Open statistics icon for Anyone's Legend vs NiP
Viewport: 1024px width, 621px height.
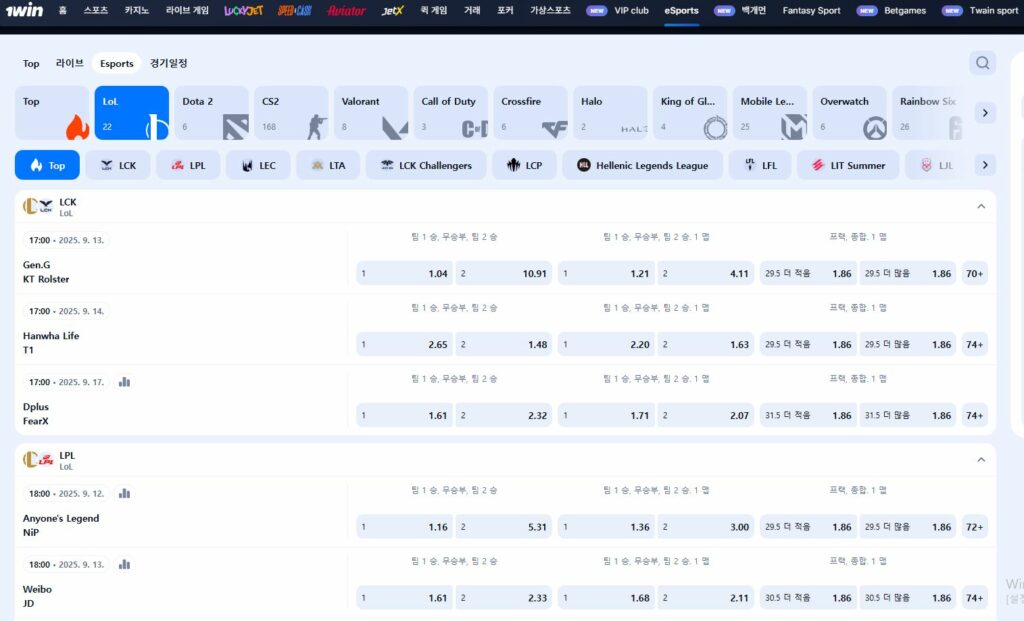124,494
